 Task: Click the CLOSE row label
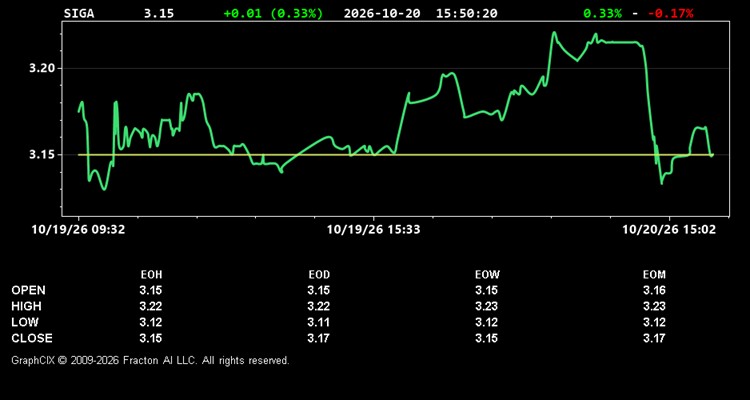click(32, 338)
